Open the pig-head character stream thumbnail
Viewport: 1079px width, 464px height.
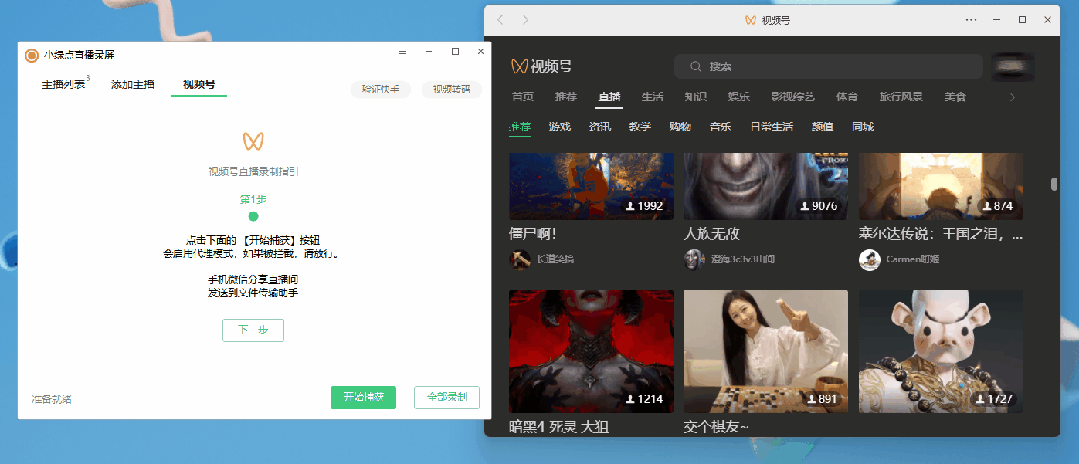pyautogui.click(x=941, y=351)
